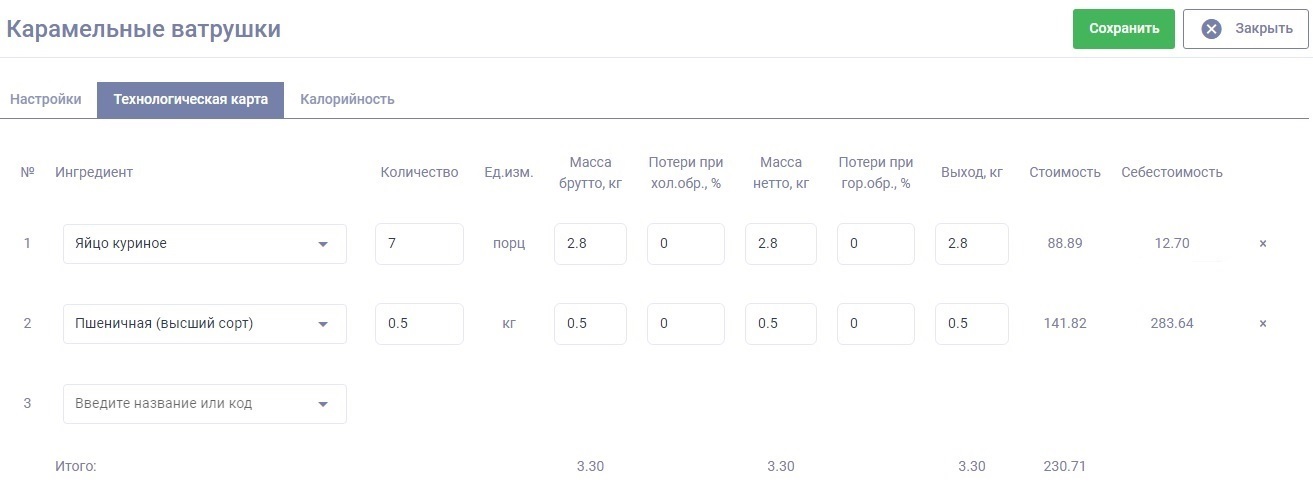Click the Закрыть button

tap(1245, 29)
